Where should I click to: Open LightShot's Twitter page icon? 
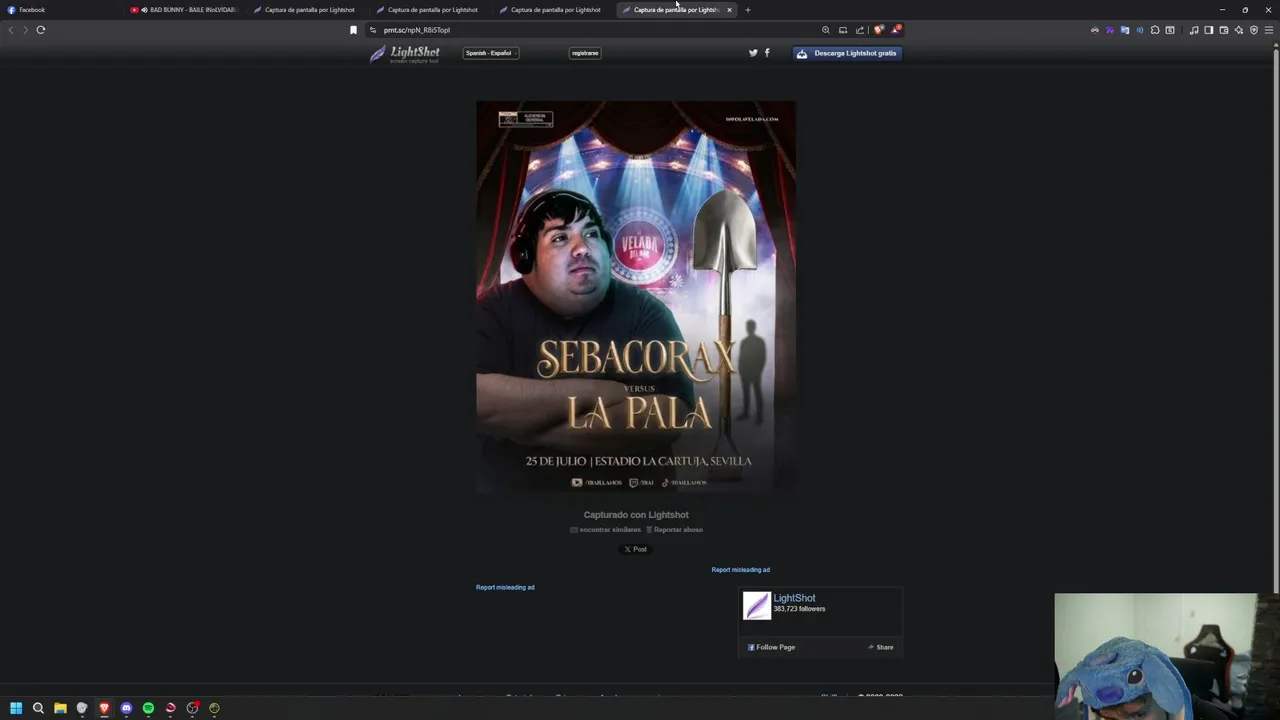click(x=753, y=53)
